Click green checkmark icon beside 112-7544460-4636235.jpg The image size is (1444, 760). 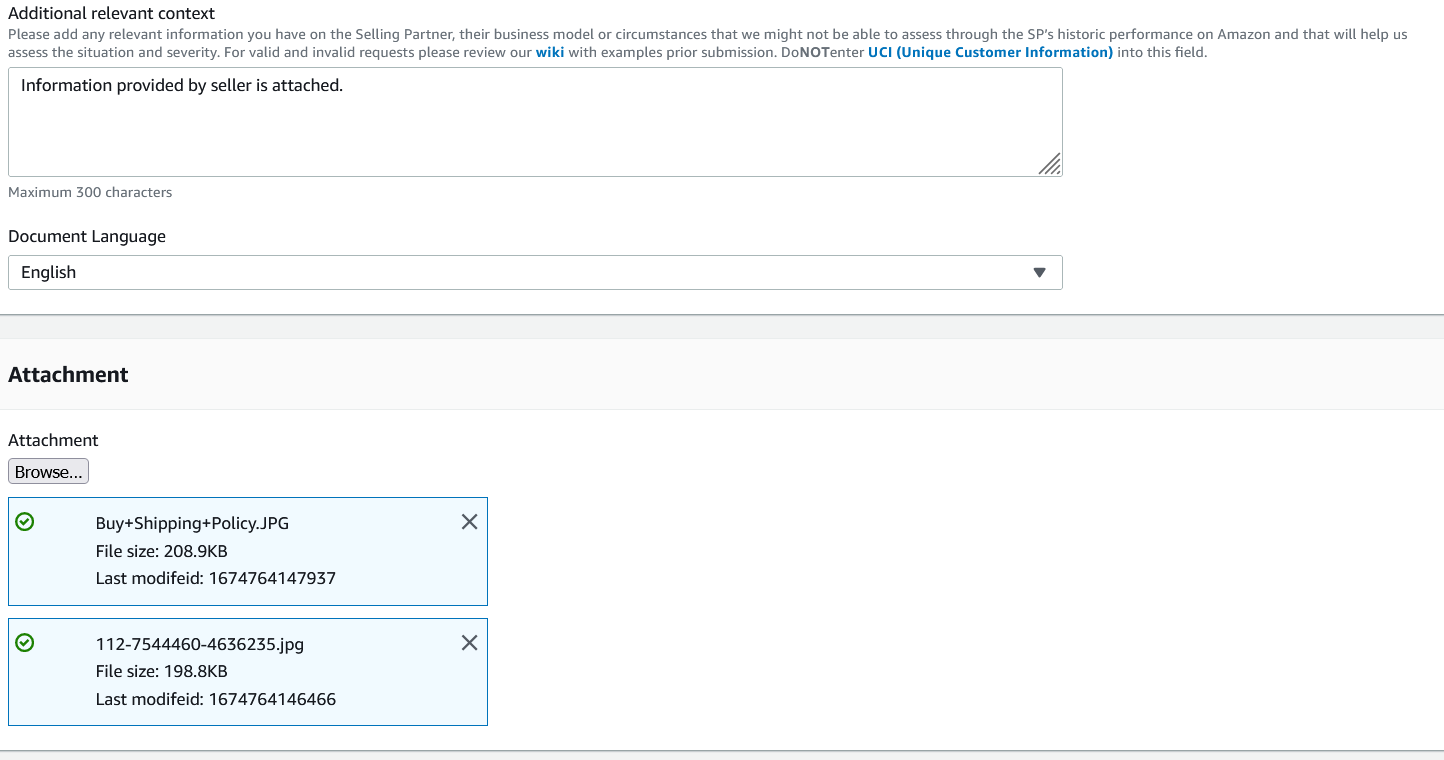tap(25, 642)
